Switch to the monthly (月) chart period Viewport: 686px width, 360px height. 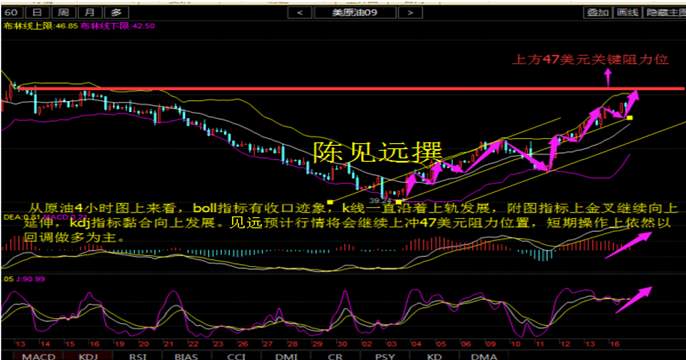(x=90, y=12)
